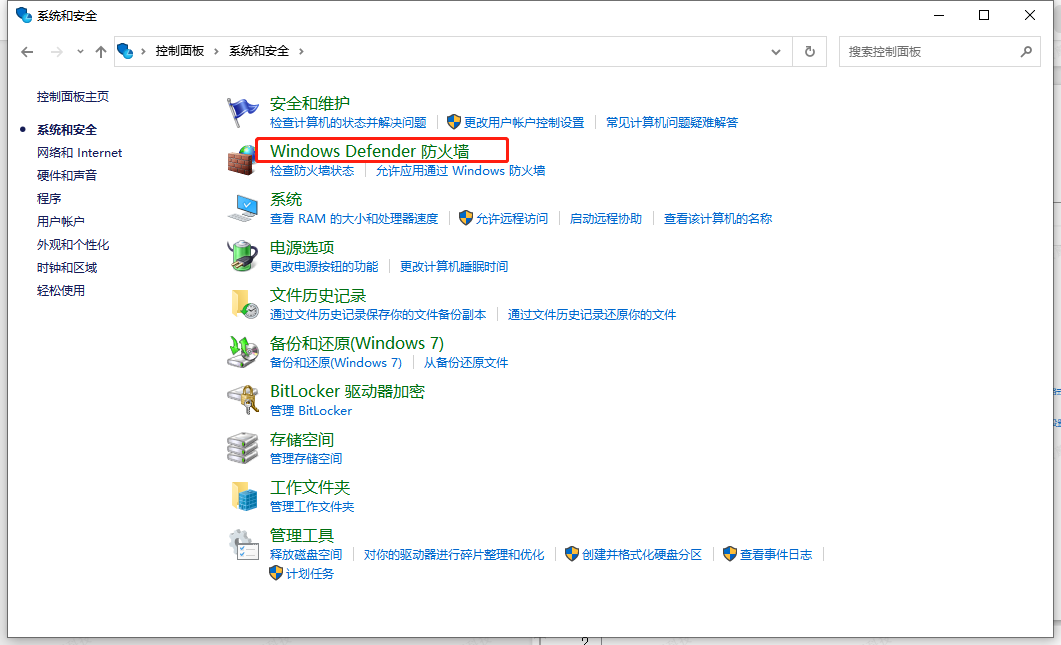
Task: Click the Backup and Restore (Windows 7) icon
Action: pos(242,353)
